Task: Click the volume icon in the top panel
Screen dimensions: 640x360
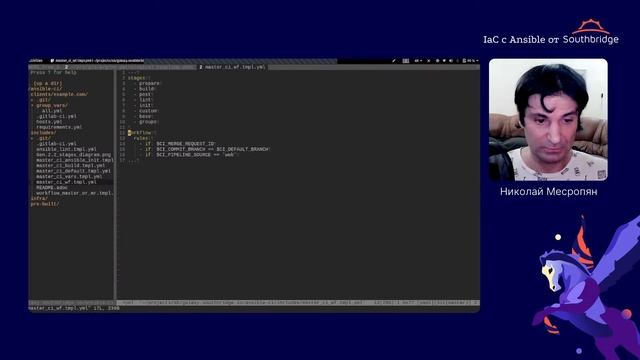Action: [x=451, y=61]
